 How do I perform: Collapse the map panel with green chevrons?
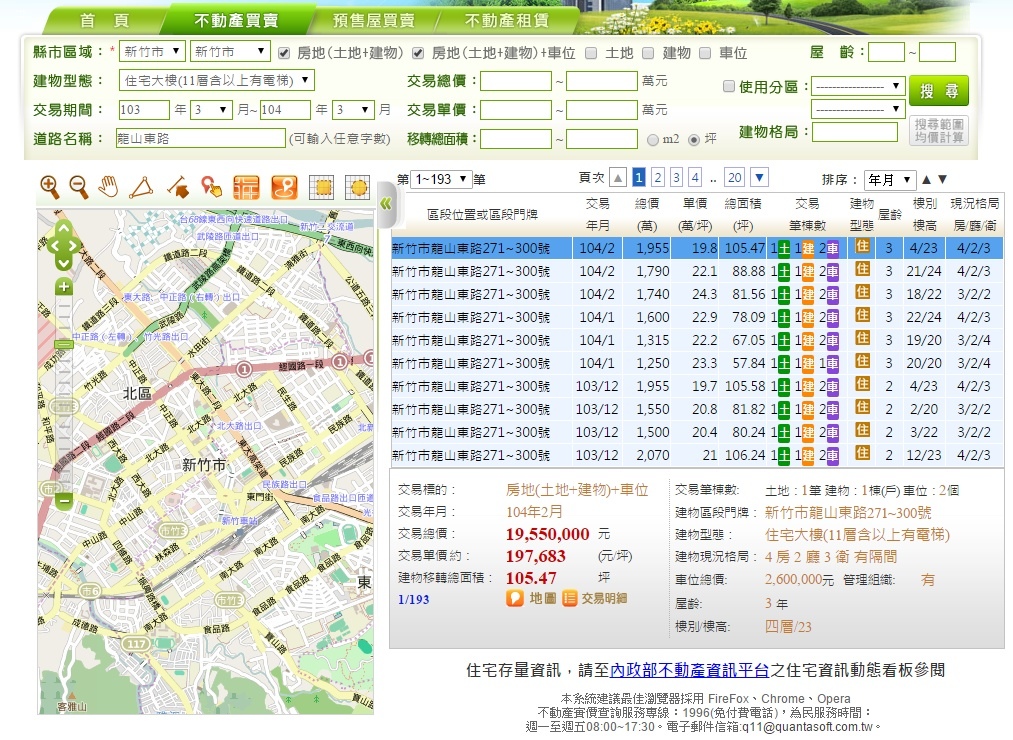[x=386, y=204]
